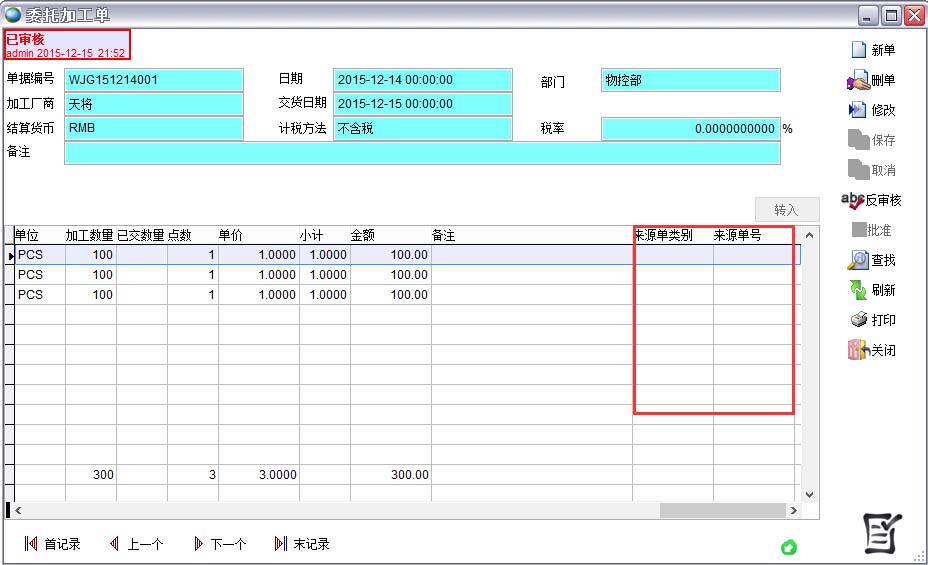Go to next record with 下一个

(x=198, y=544)
